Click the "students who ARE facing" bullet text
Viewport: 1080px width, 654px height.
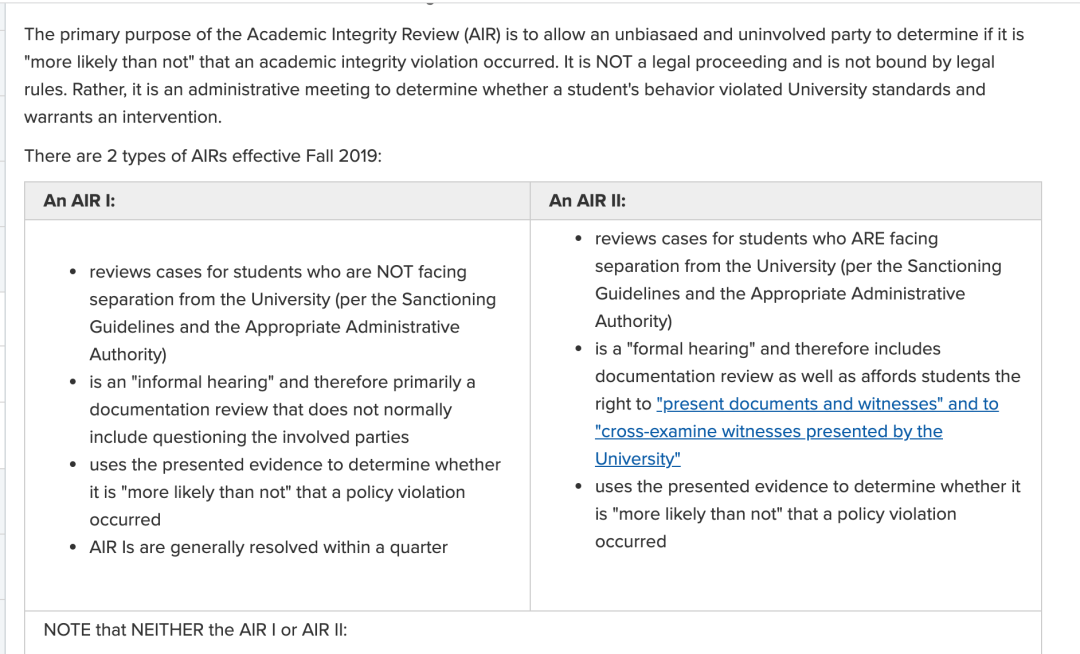766,239
